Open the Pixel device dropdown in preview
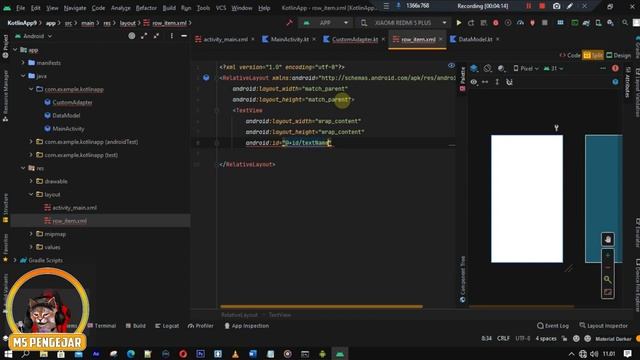640x360 pixels. [526, 69]
